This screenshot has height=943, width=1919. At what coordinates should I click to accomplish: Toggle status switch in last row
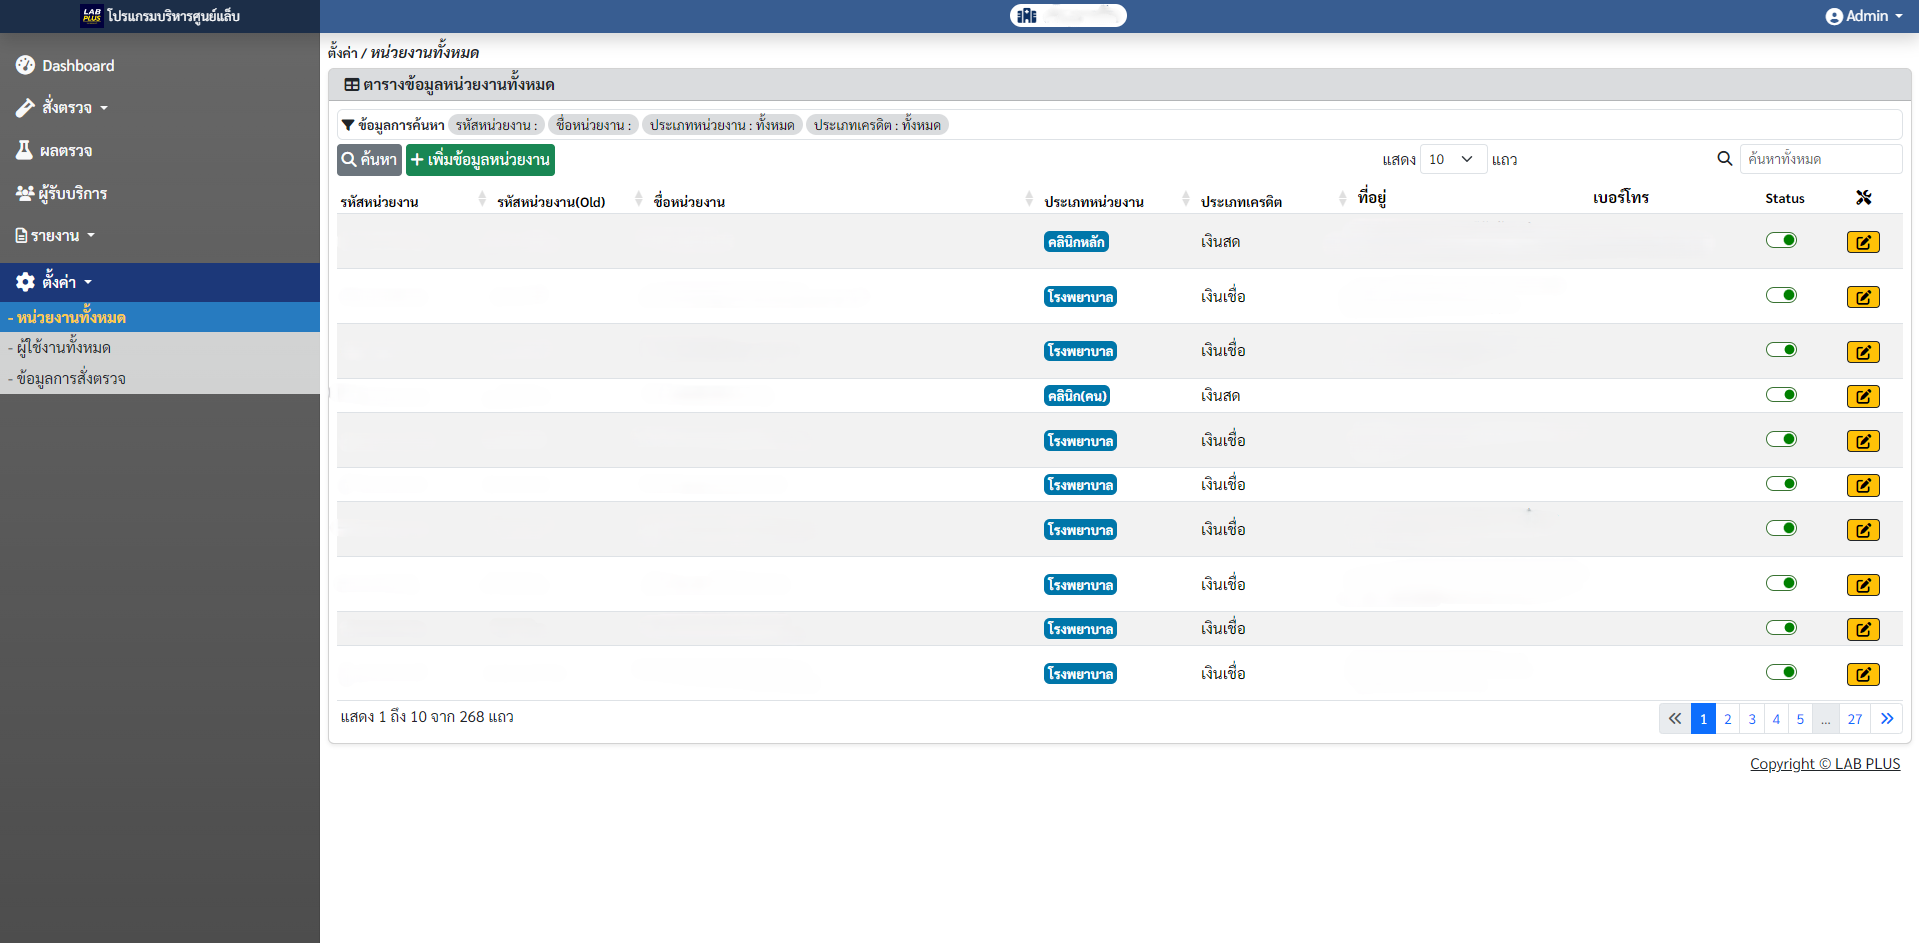(1781, 672)
